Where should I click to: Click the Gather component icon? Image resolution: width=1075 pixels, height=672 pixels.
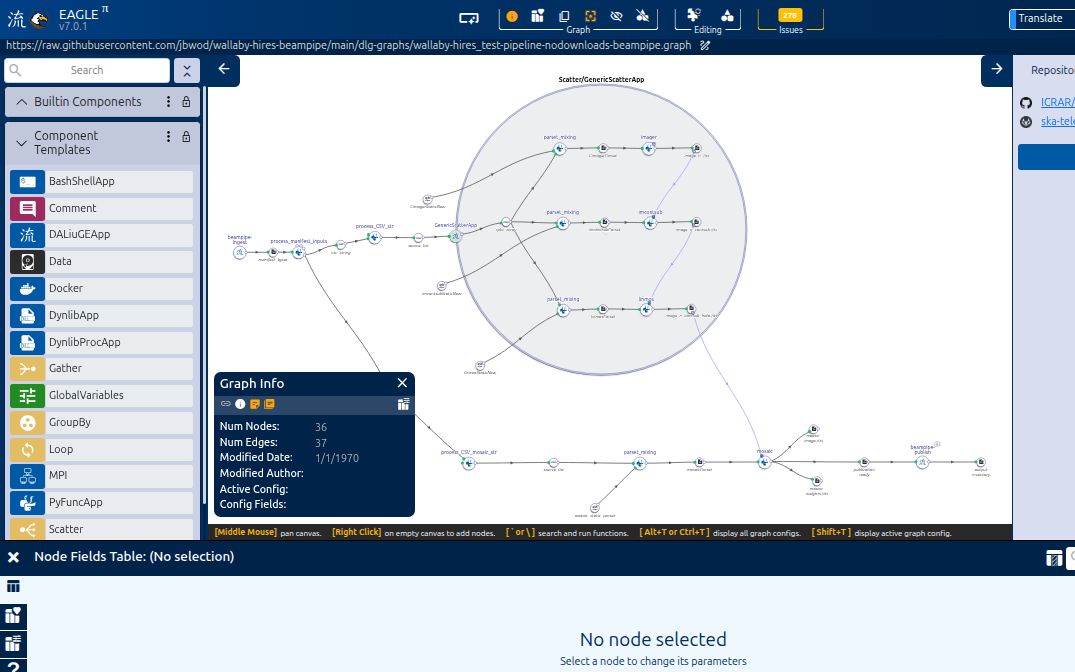pyautogui.click(x=27, y=369)
